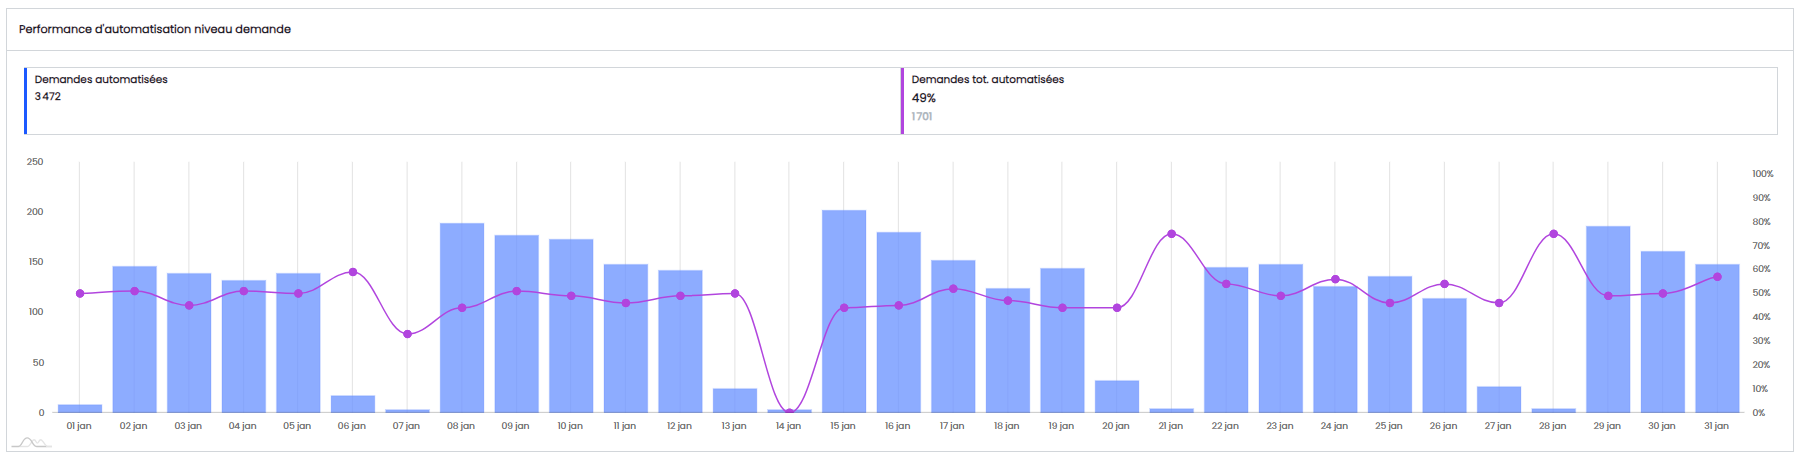Click the 13 jan bar

pyautogui.click(x=734, y=401)
